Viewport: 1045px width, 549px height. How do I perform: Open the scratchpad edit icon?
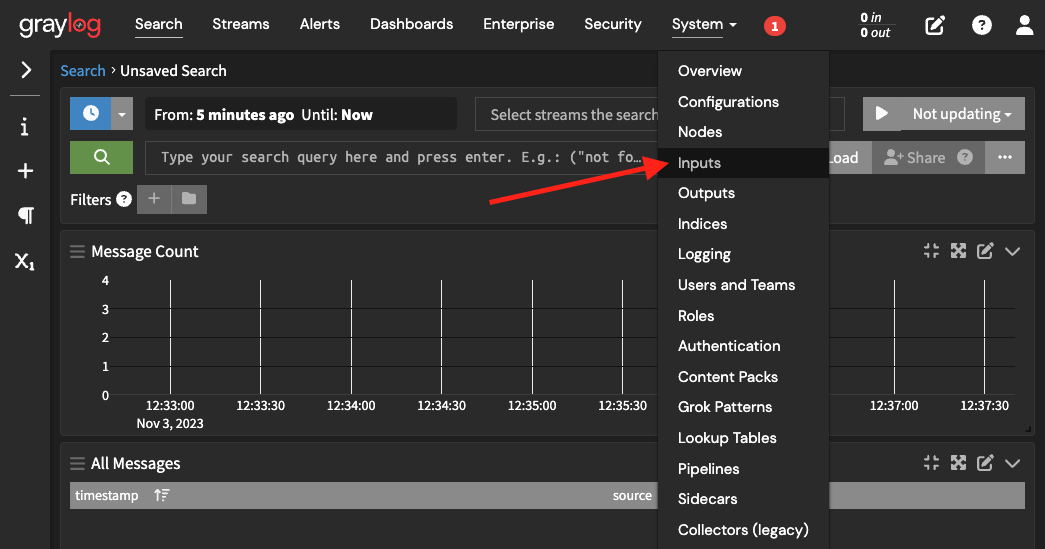pos(935,25)
